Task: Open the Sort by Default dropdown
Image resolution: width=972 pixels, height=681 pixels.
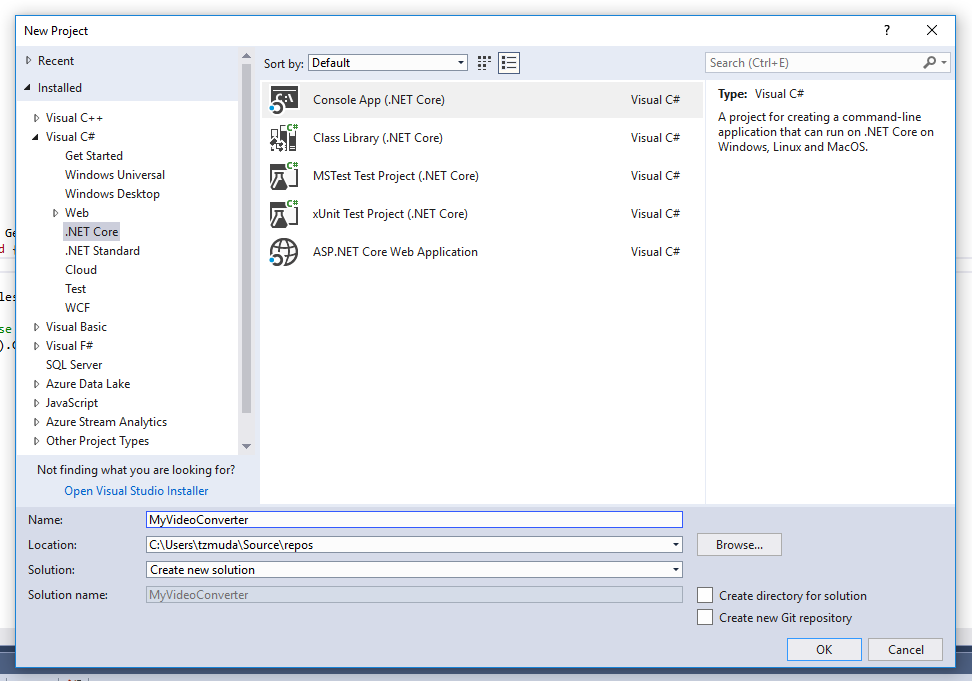Action: [x=388, y=63]
